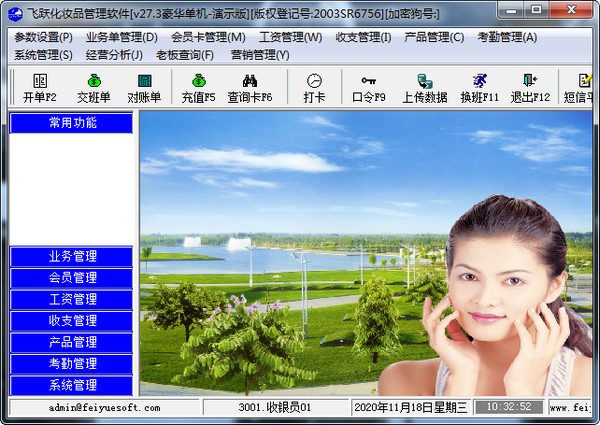Click the 10:32:52 clock display
600x425 pixels.
(x=509, y=407)
